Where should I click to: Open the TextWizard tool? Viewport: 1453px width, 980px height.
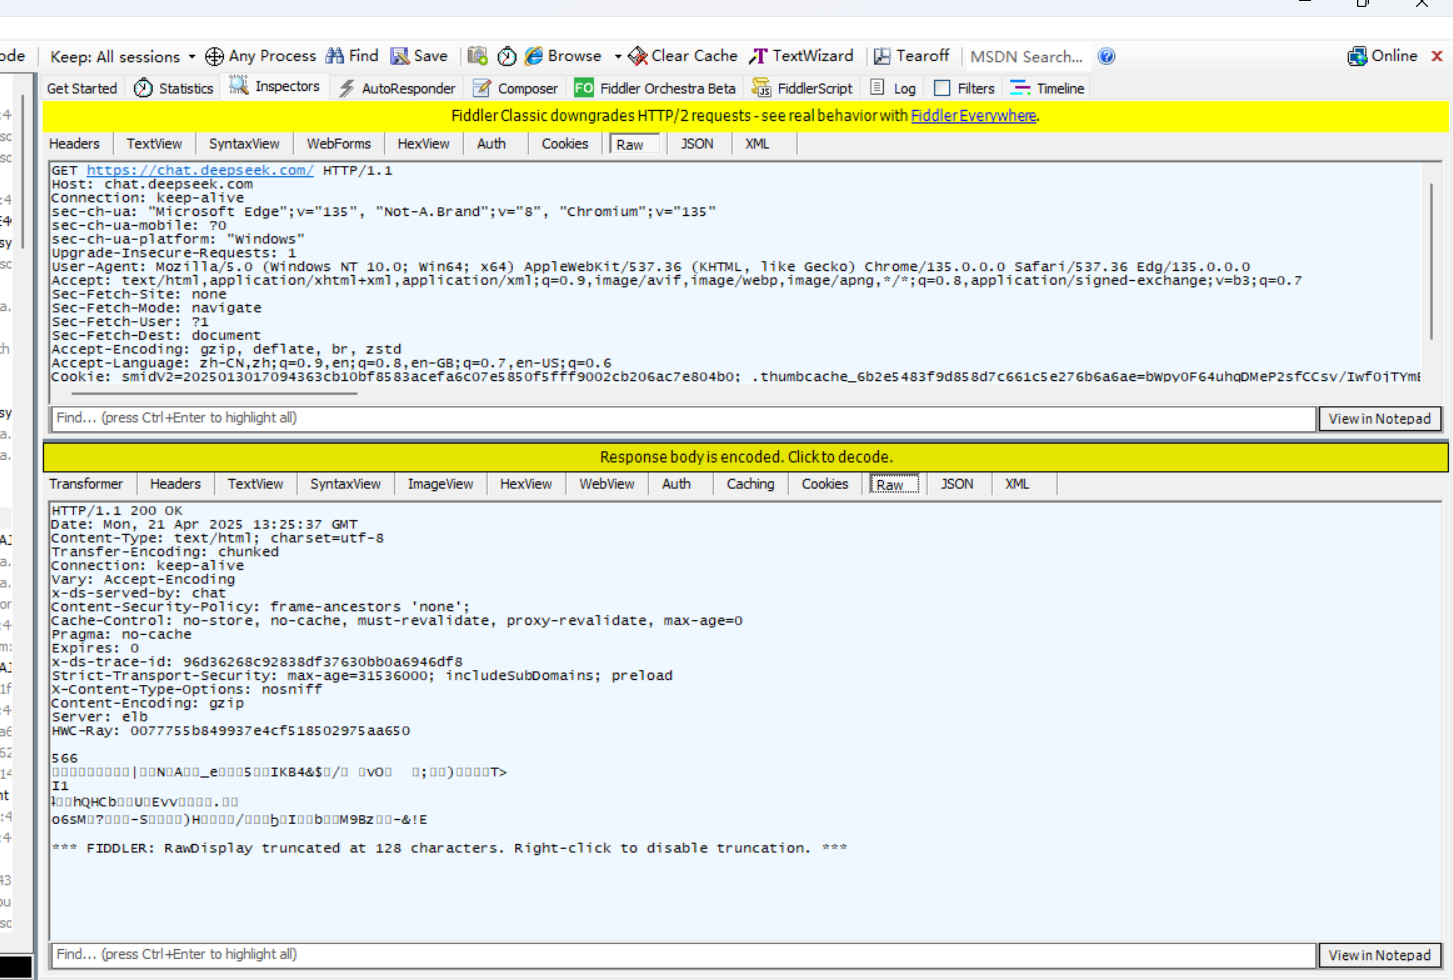801,56
